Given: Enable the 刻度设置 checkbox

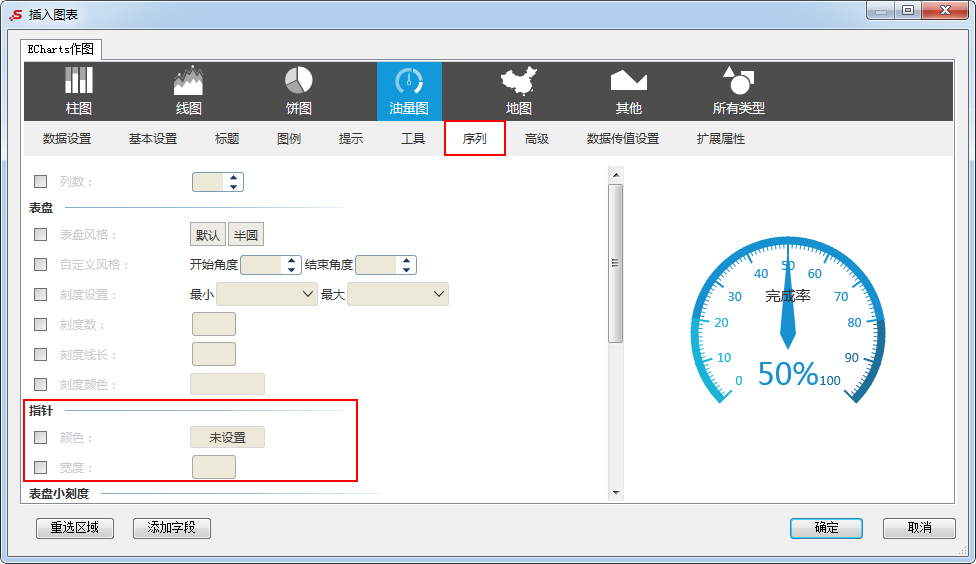Looking at the screenshot, I should coord(40,294).
